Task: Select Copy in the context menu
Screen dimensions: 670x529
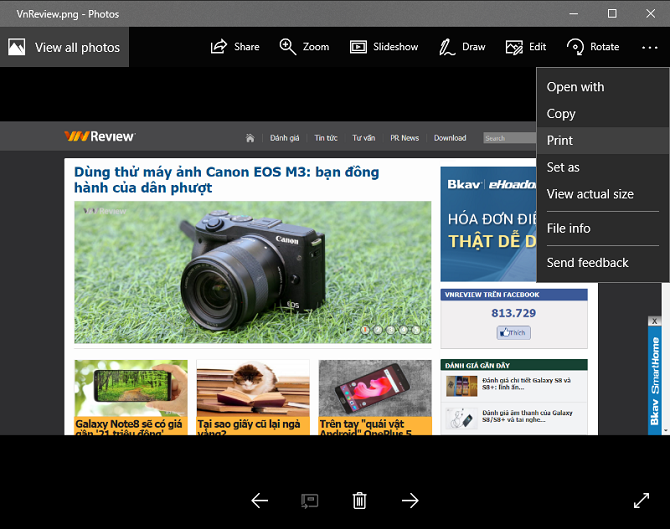Action: [x=561, y=114]
